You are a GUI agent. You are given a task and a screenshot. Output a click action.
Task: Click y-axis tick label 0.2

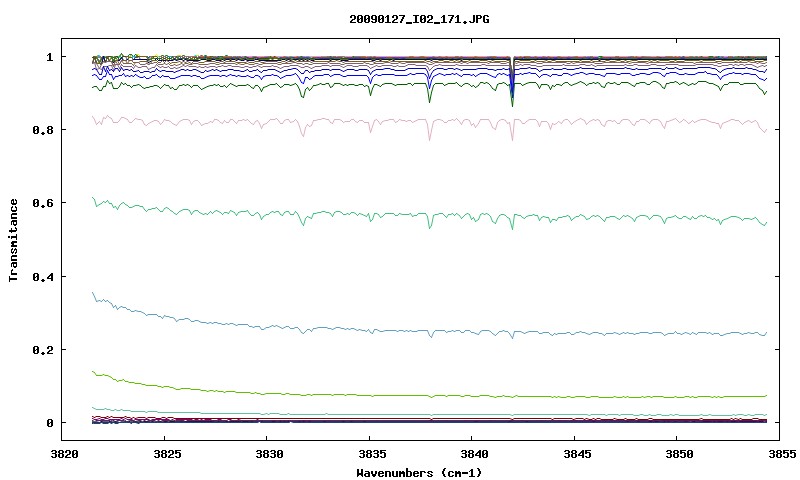pos(42,350)
